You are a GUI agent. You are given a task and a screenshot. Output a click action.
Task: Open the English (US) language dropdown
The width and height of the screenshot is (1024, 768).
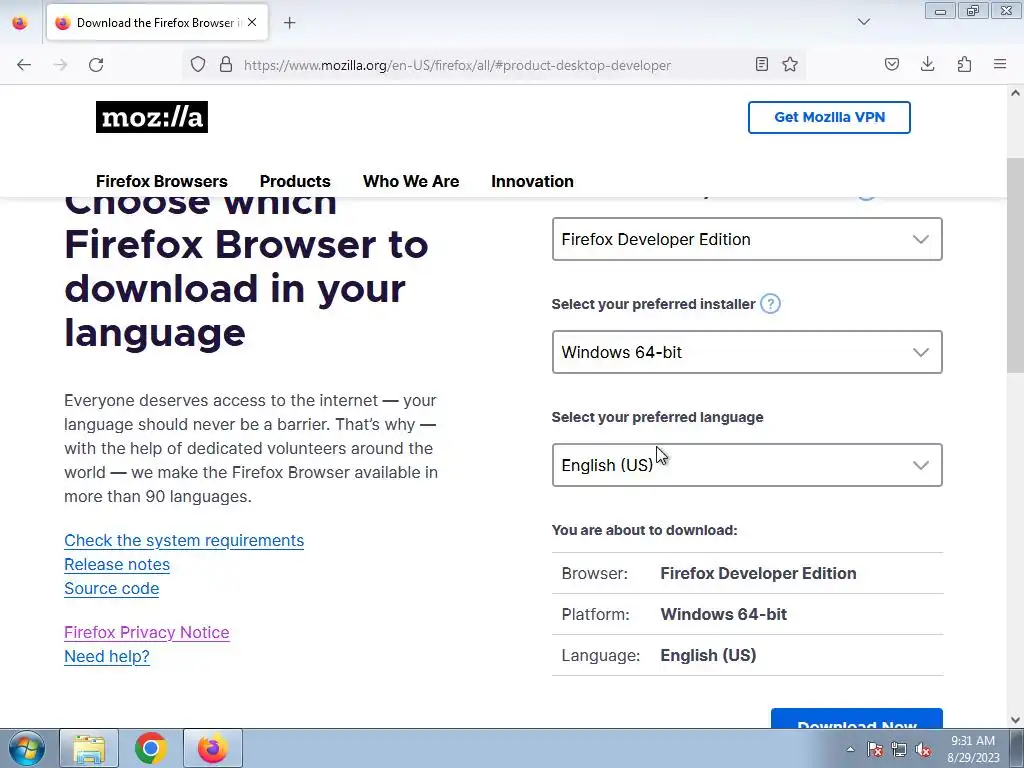coord(747,465)
